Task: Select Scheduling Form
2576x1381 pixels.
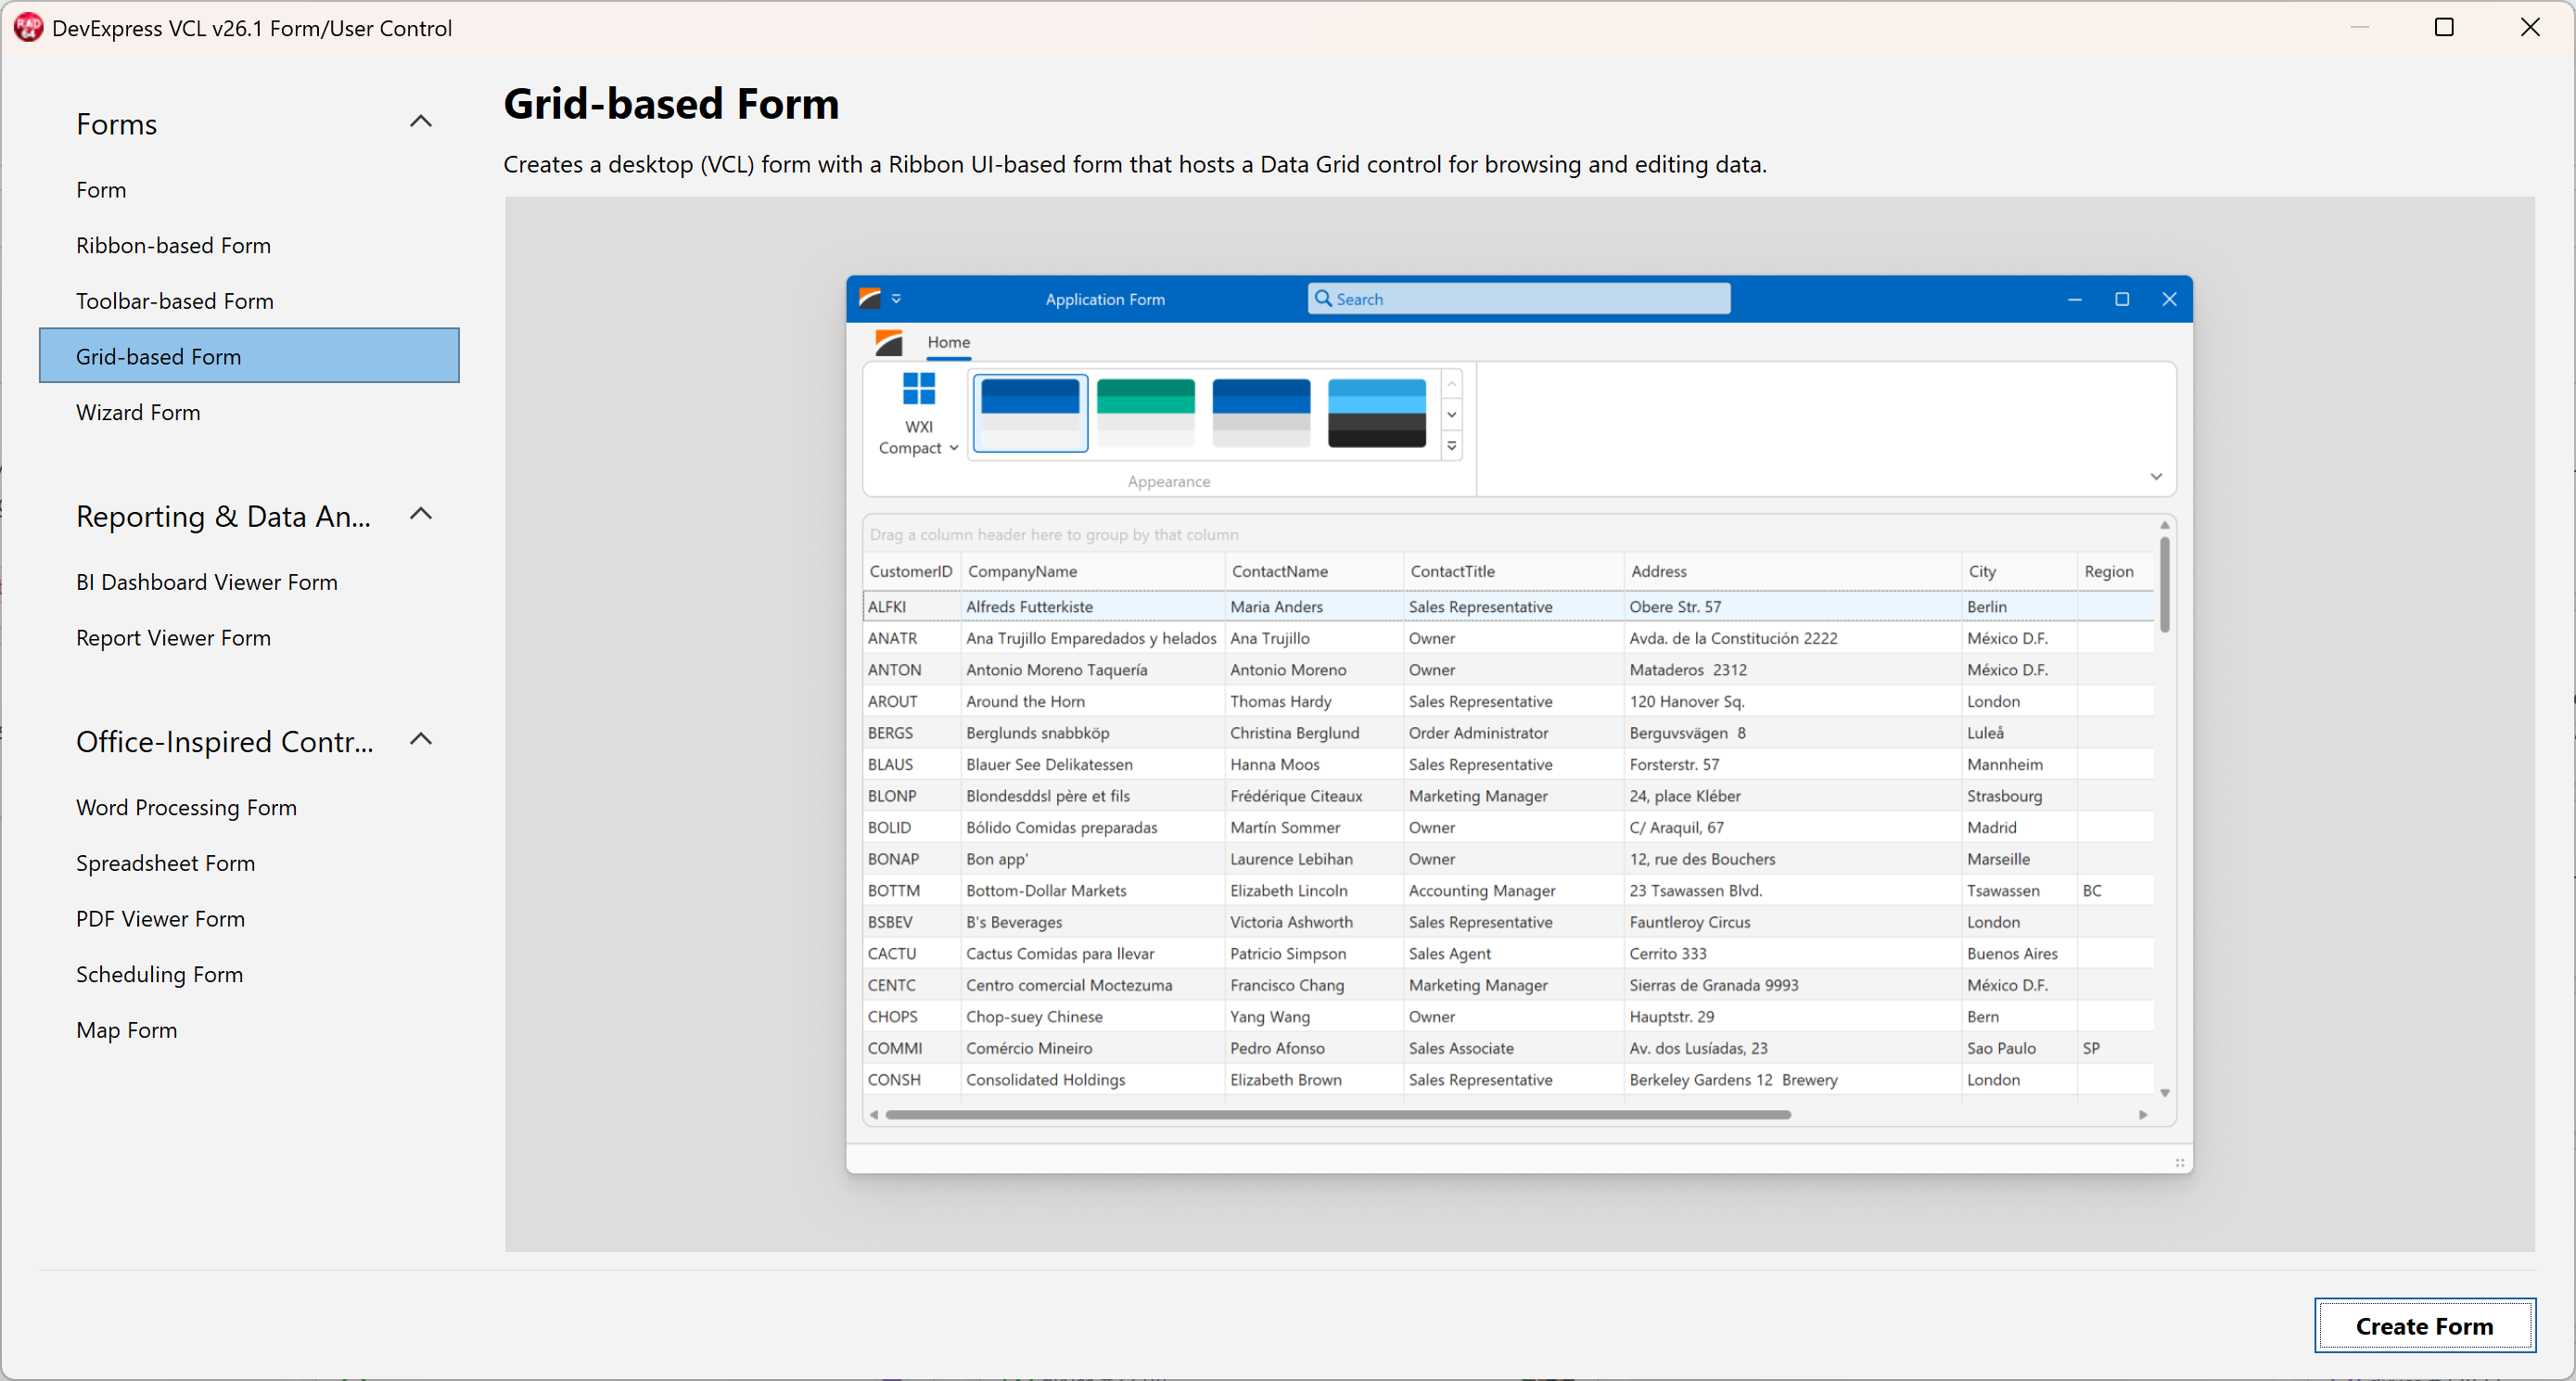Action: tap(159, 974)
